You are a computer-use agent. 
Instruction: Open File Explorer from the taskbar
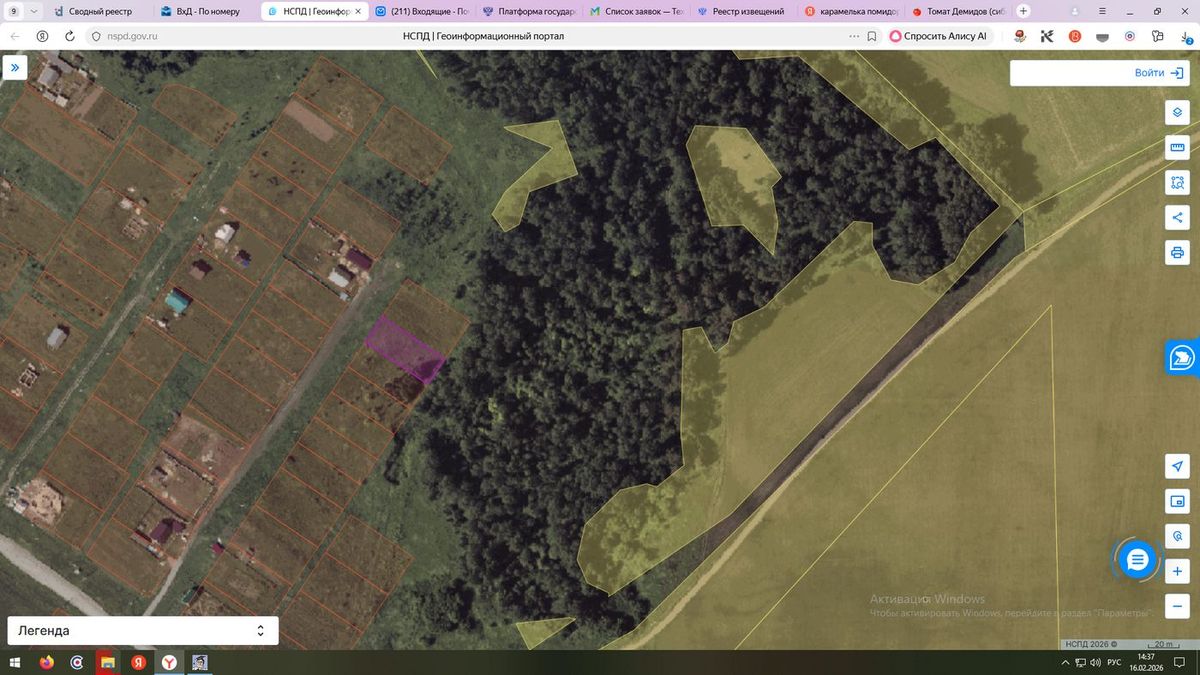(x=108, y=663)
